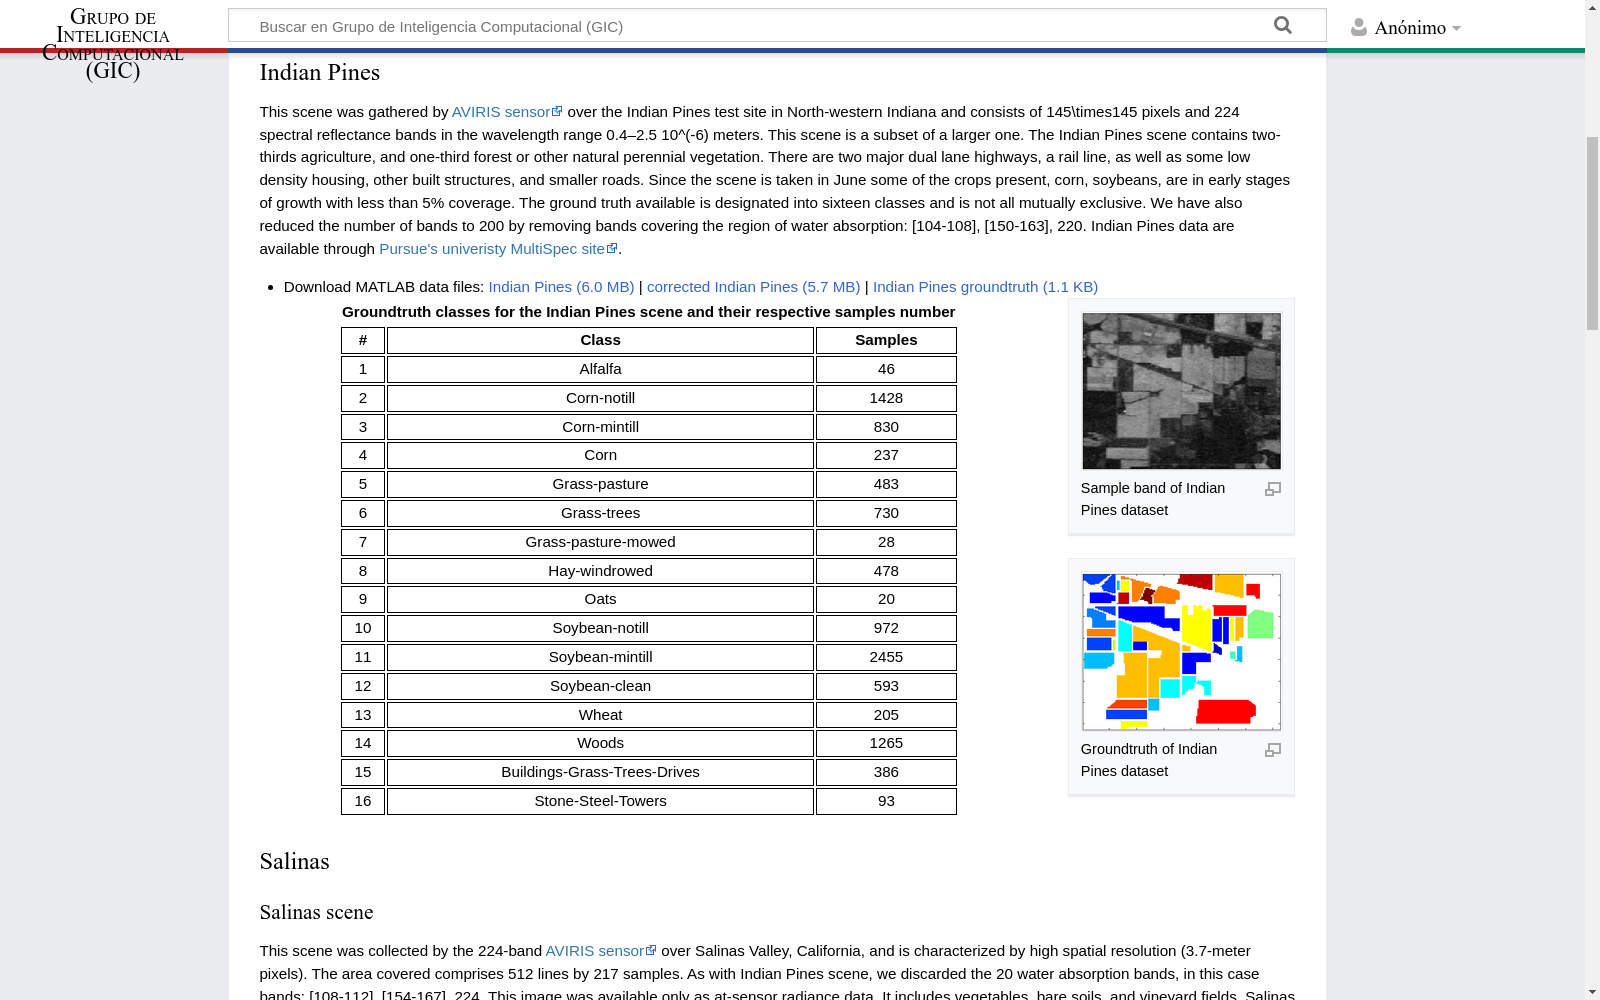1600x1000 pixels.
Task: Select the Corn-notill table cell
Action: tap(600, 399)
